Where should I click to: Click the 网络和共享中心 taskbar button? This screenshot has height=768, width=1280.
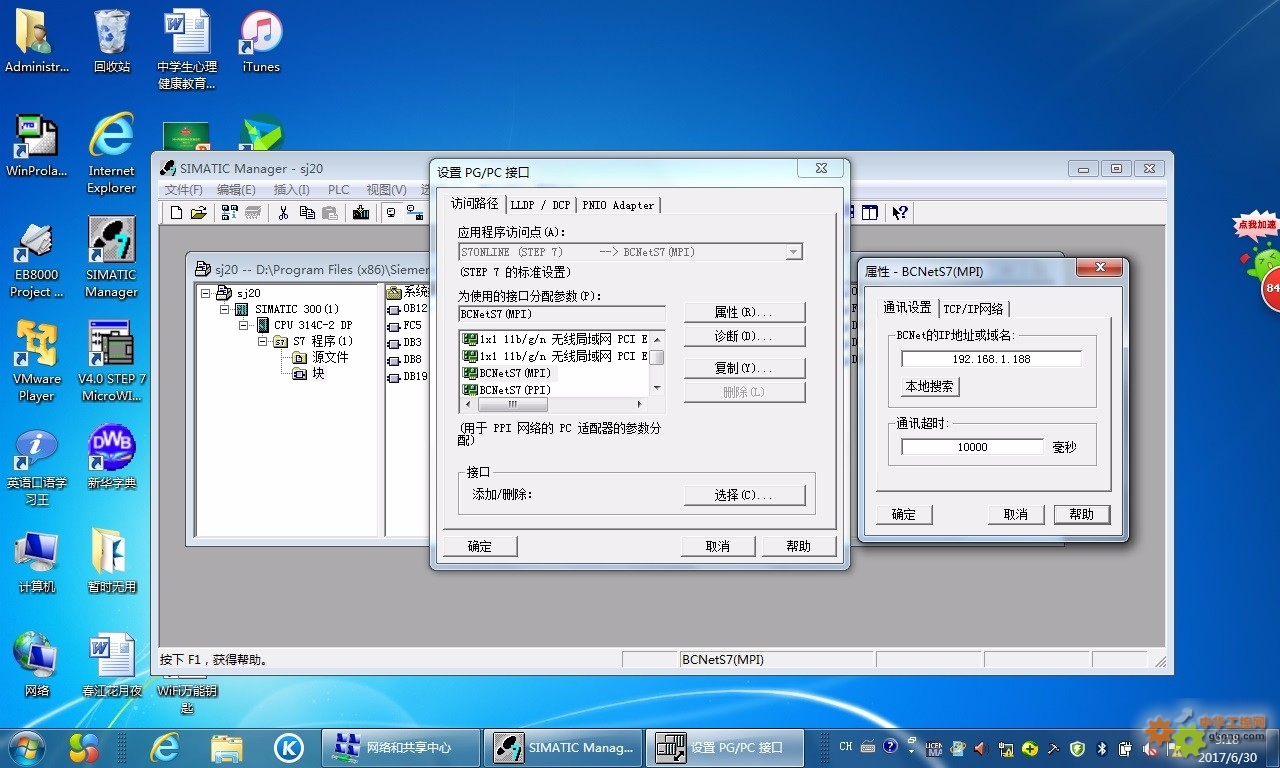(x=400, y=747)
